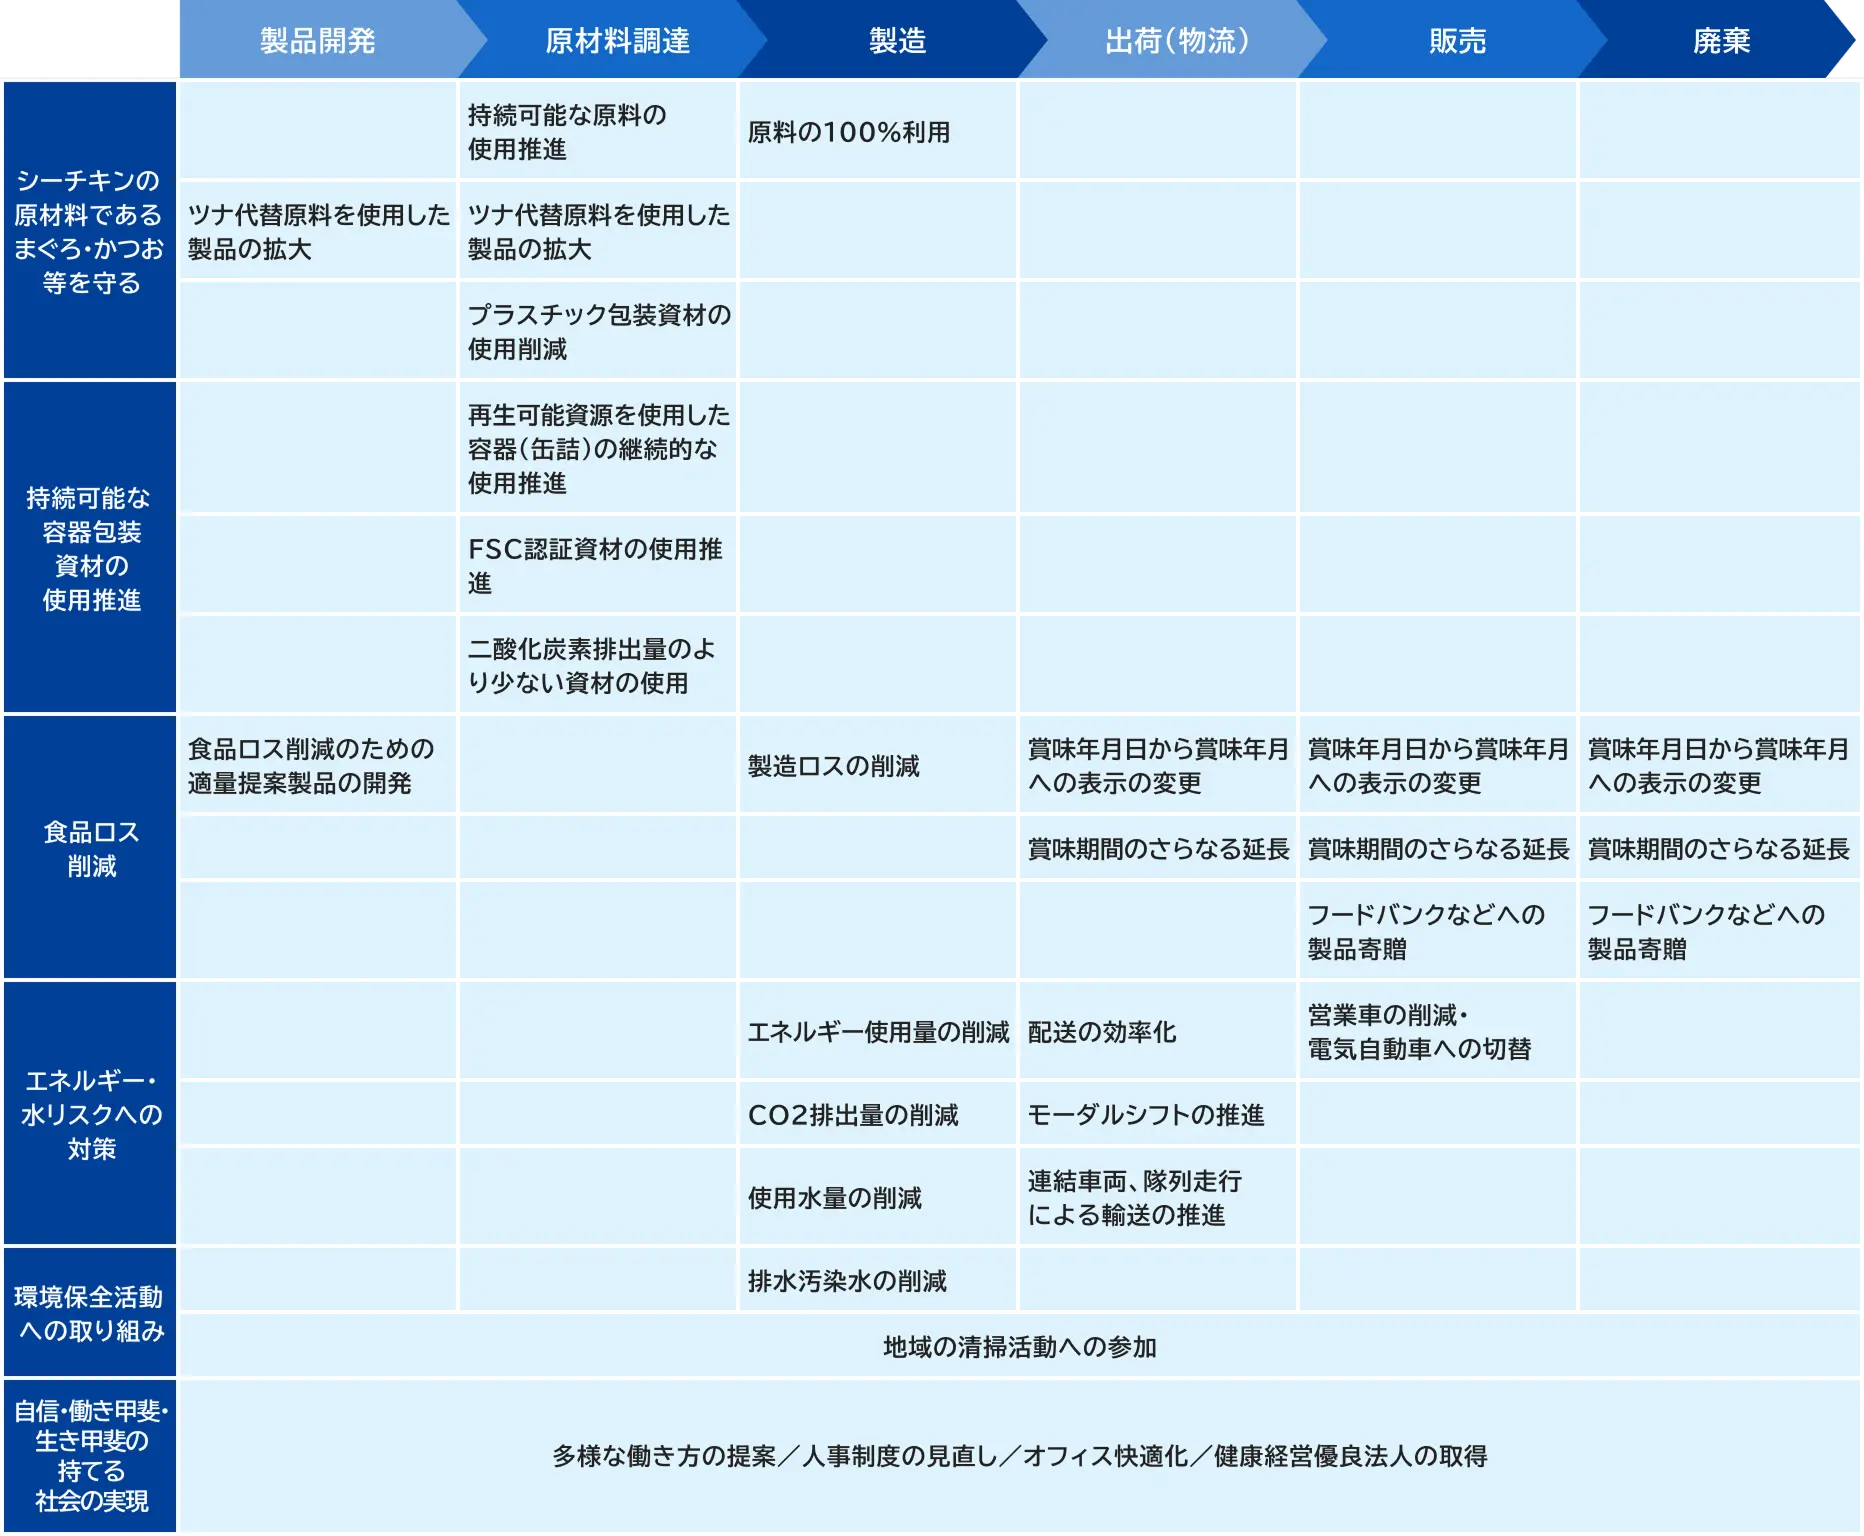Click cell 食品ロス削減のための適量提案製品の開発

click(x=318, y=765)
